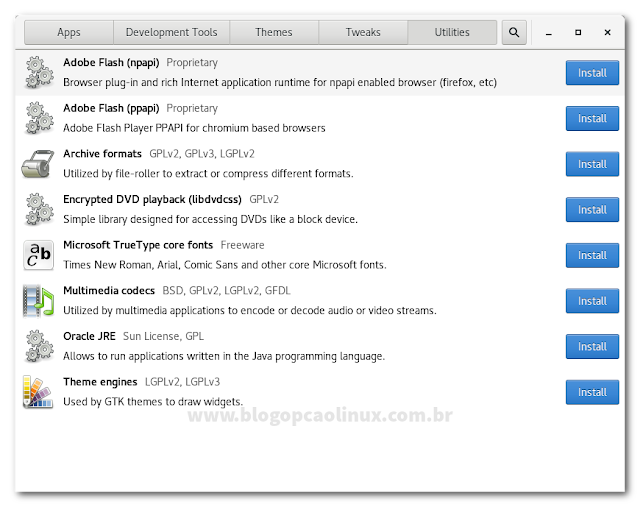Install Theme engines

point(592,392)
